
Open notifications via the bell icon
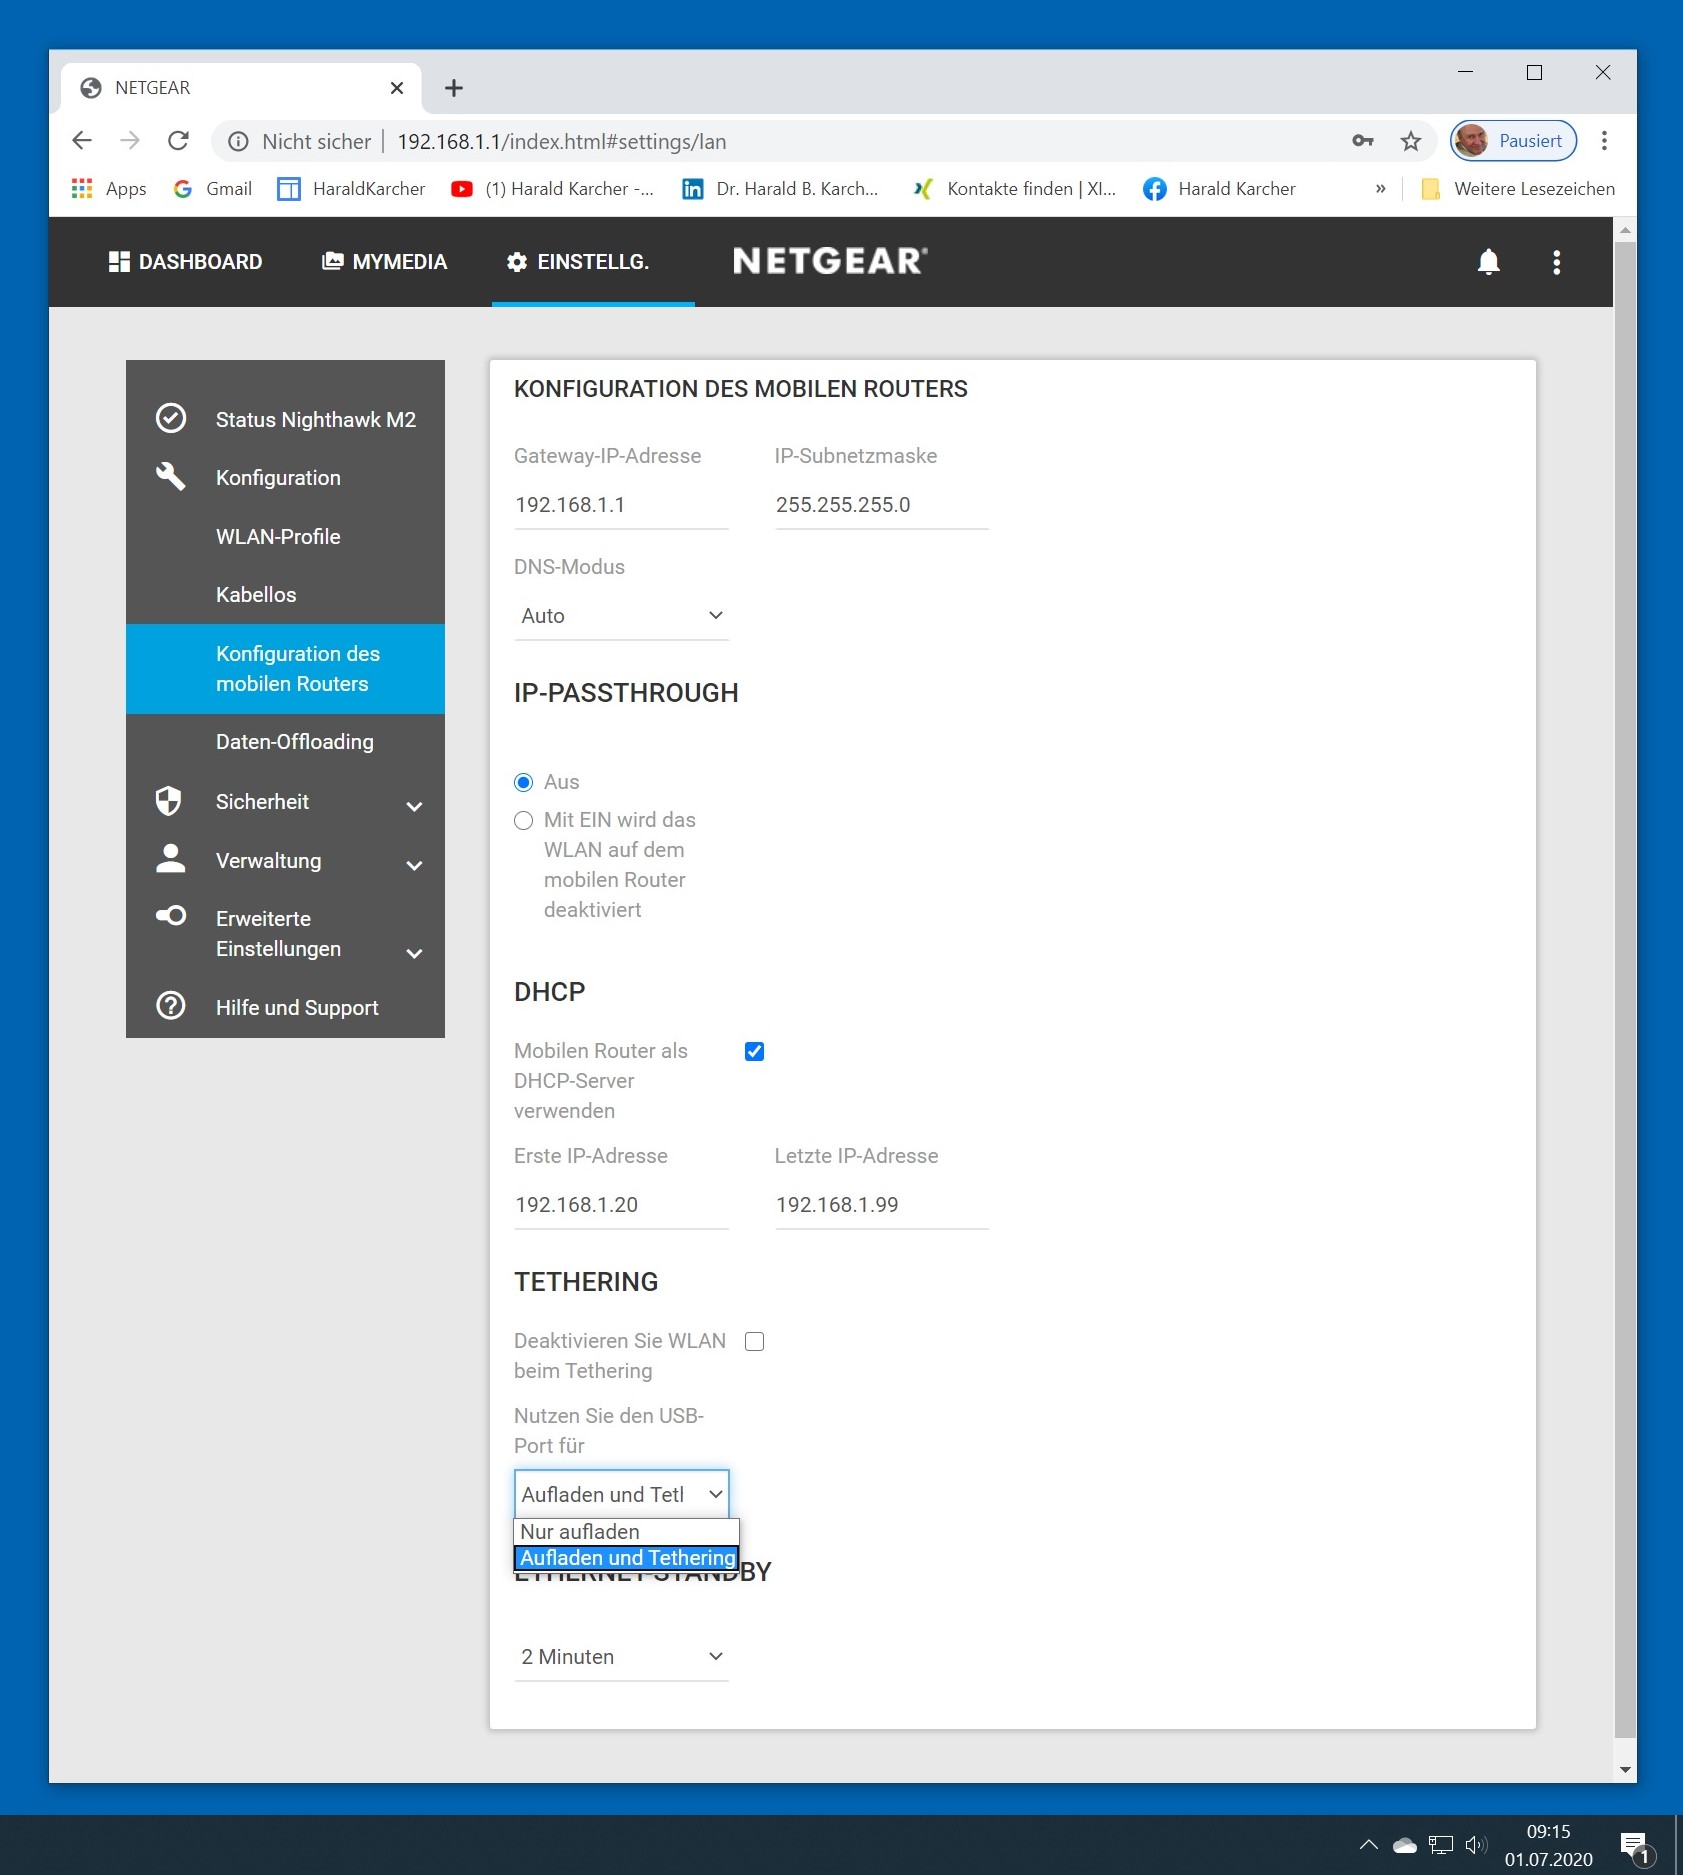pyautogui.click(x=1488, y=262)
